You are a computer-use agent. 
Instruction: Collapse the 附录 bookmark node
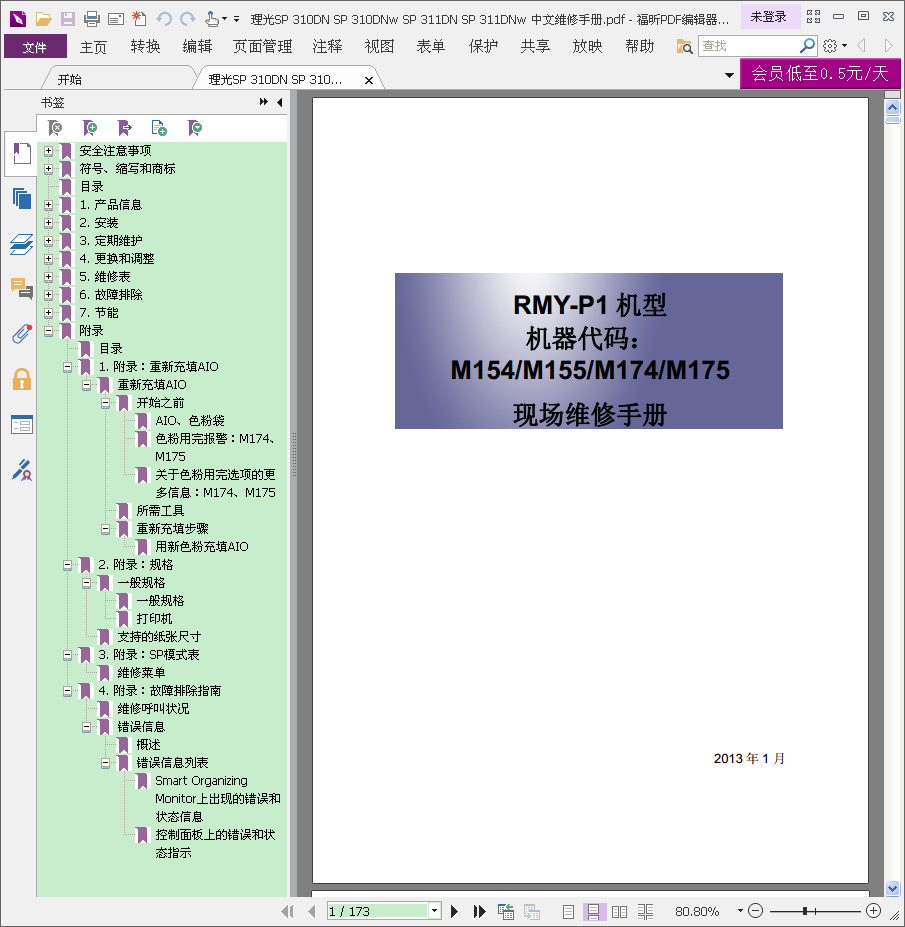(x=48, y=331)
